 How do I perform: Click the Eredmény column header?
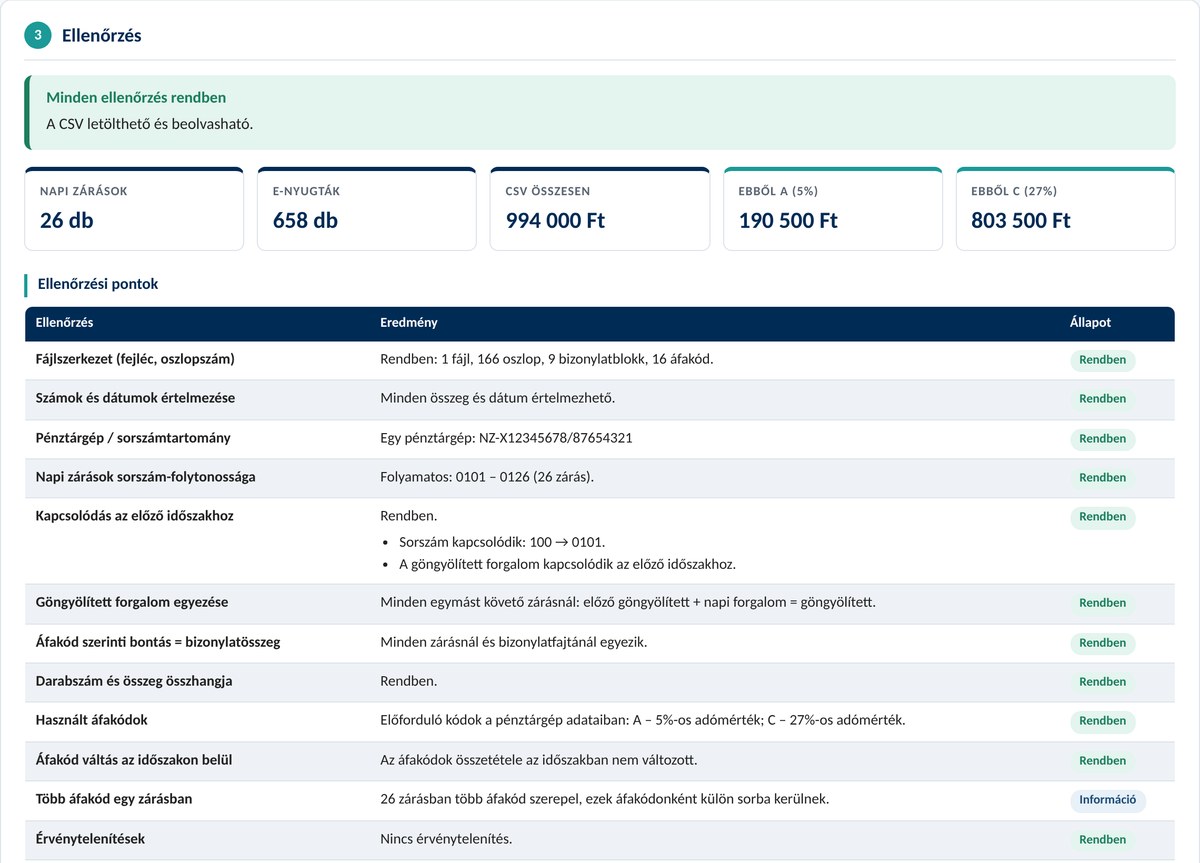408,323
